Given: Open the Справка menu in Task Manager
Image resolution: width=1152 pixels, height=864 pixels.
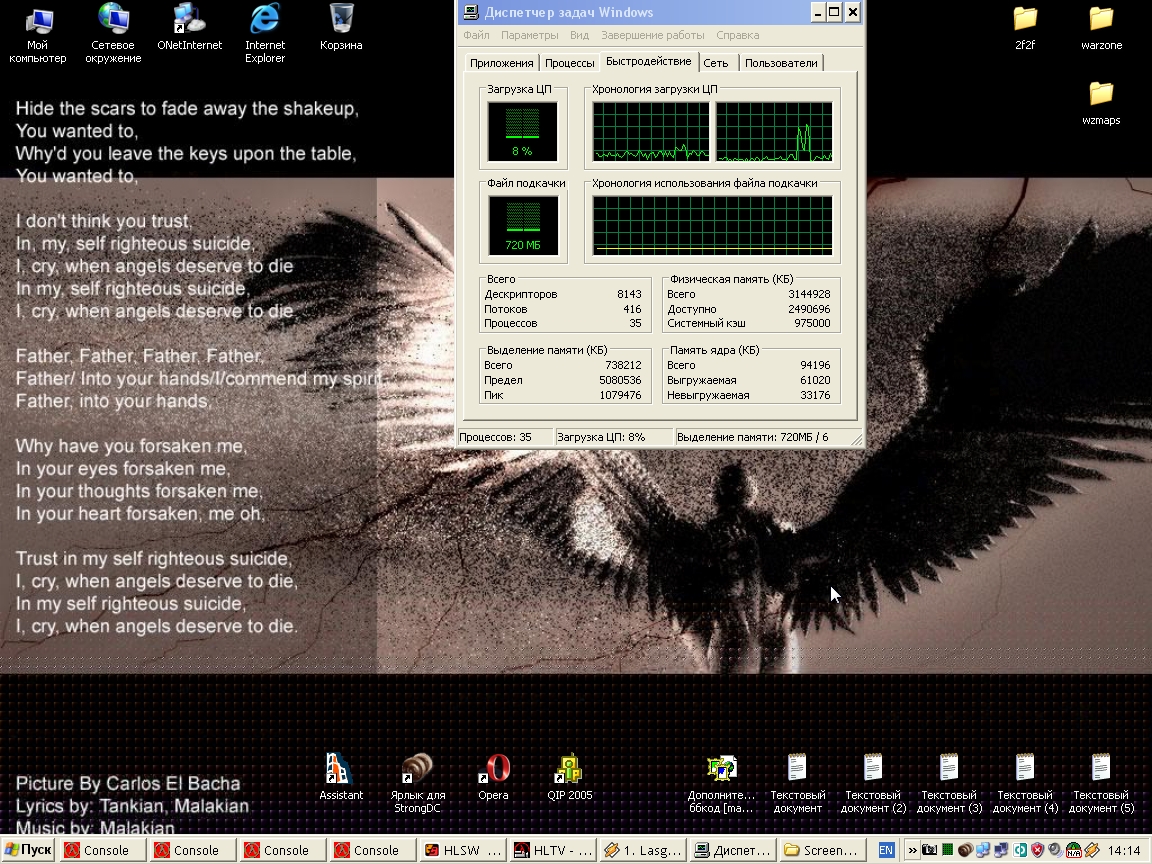Looking at the screenshot, I should tap(738, 35).
